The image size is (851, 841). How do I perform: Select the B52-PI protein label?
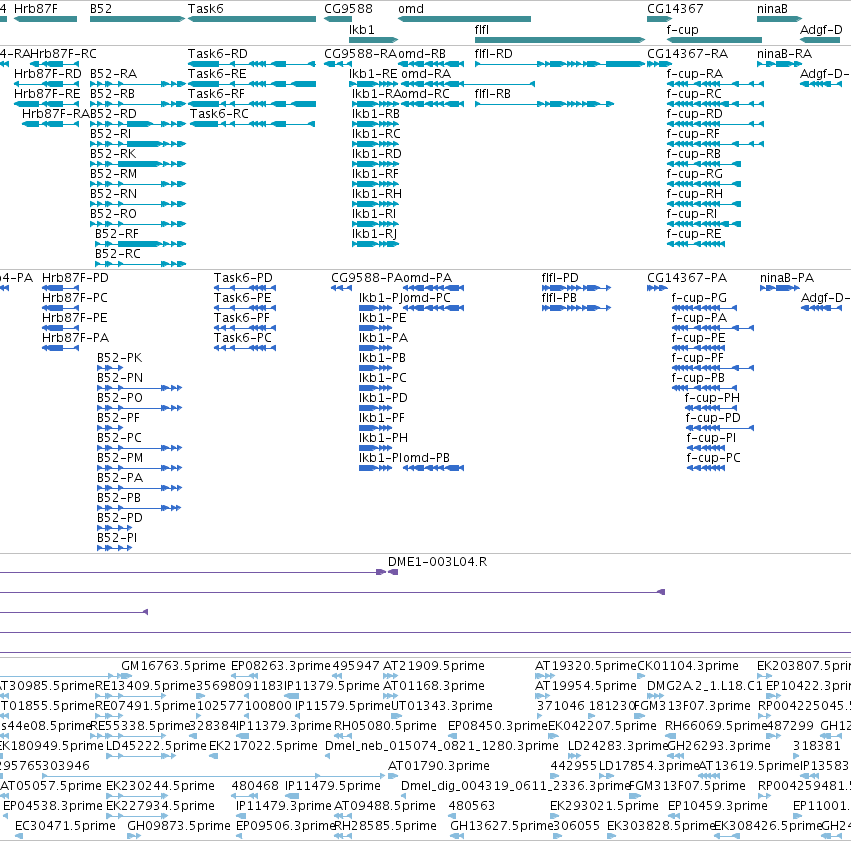pos(117,538)
